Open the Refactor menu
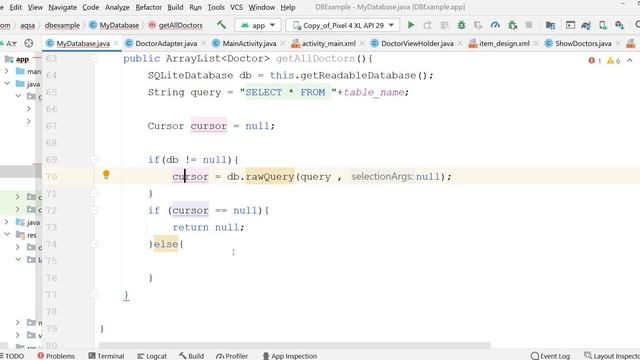 coord(149,7)
